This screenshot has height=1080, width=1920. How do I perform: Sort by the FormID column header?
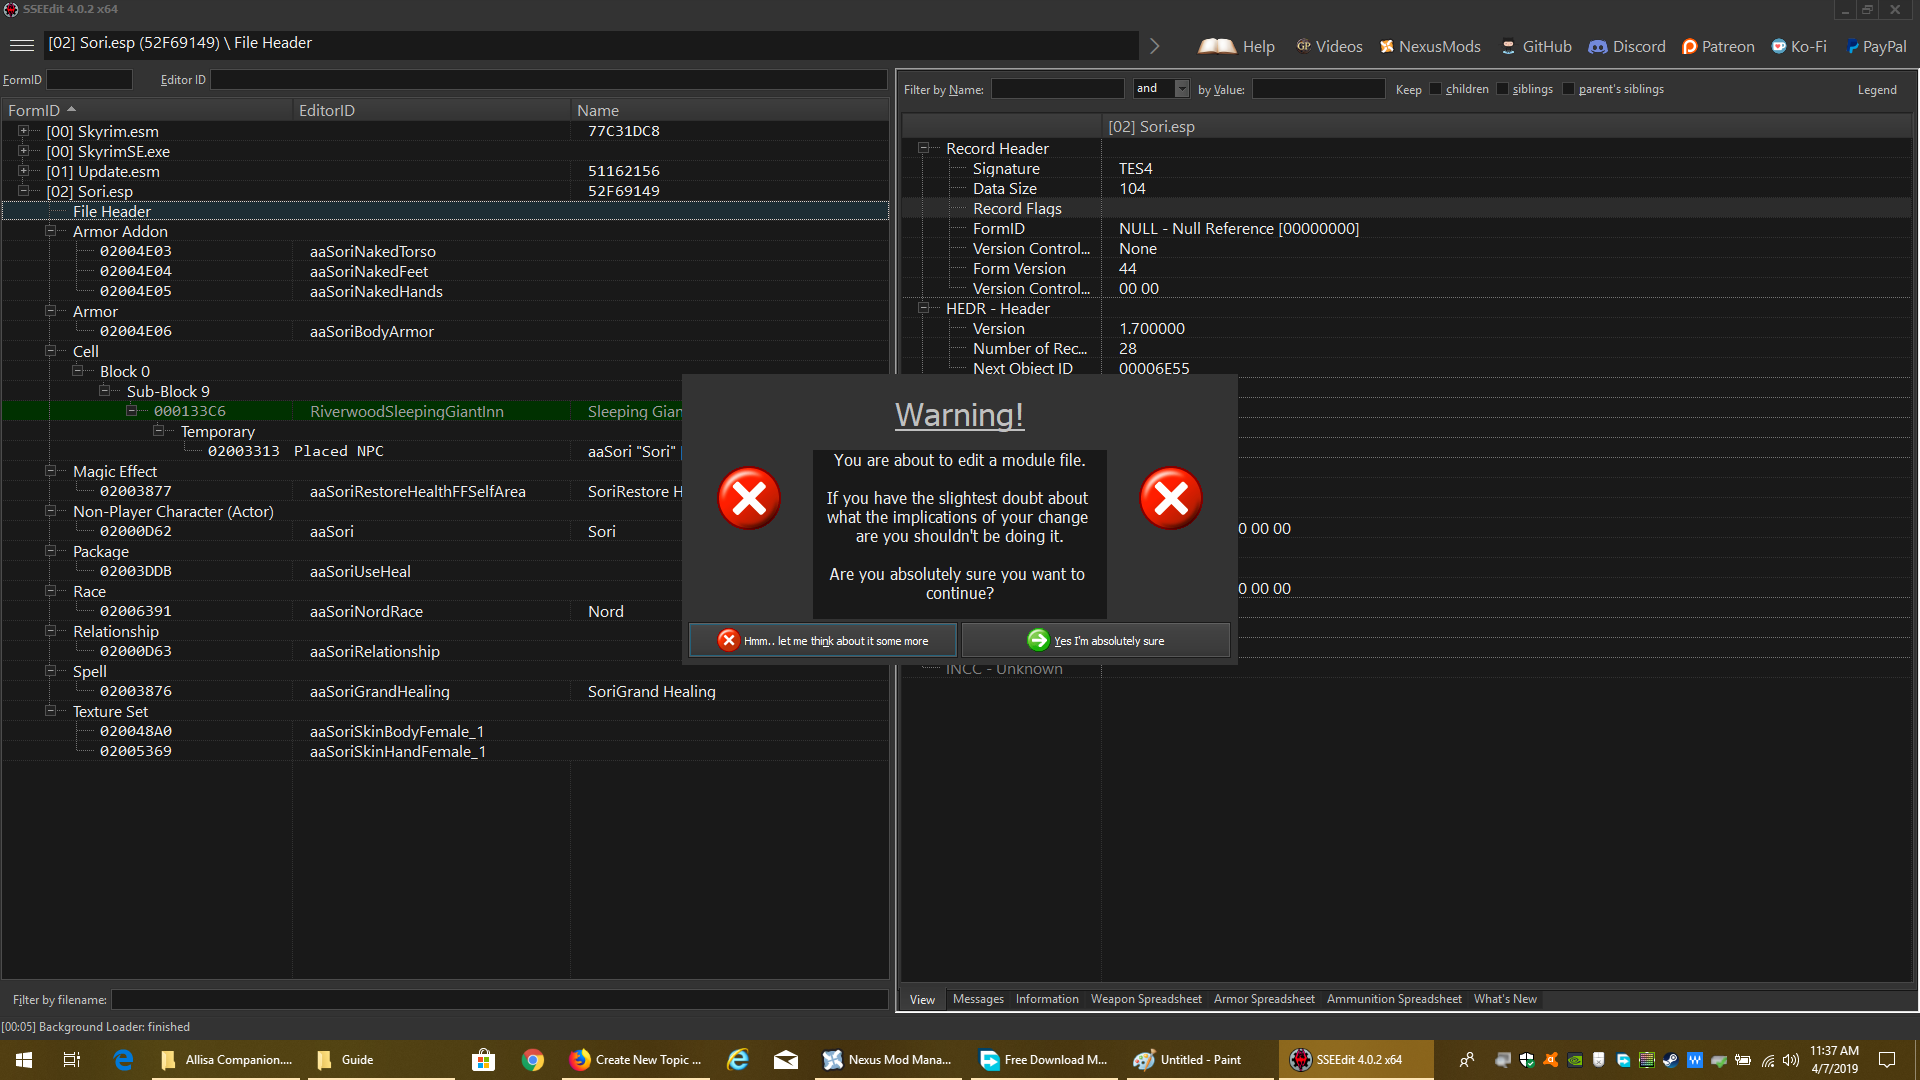coord(147,110)
